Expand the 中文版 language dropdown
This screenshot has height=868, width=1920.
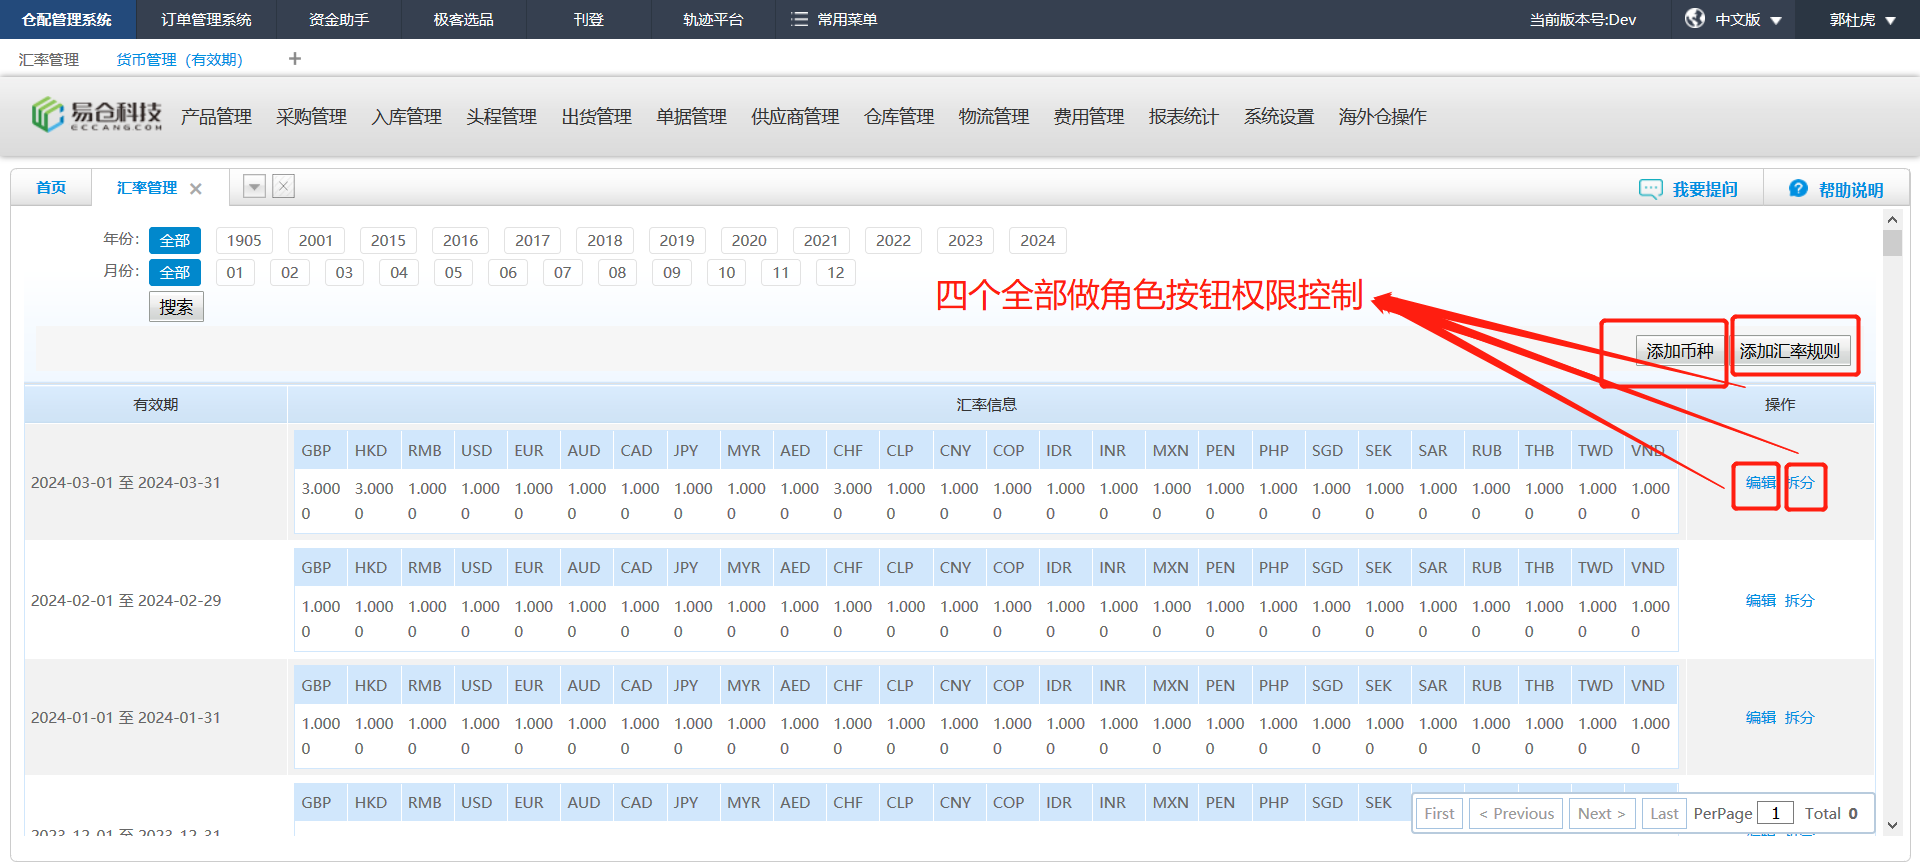1776,20
